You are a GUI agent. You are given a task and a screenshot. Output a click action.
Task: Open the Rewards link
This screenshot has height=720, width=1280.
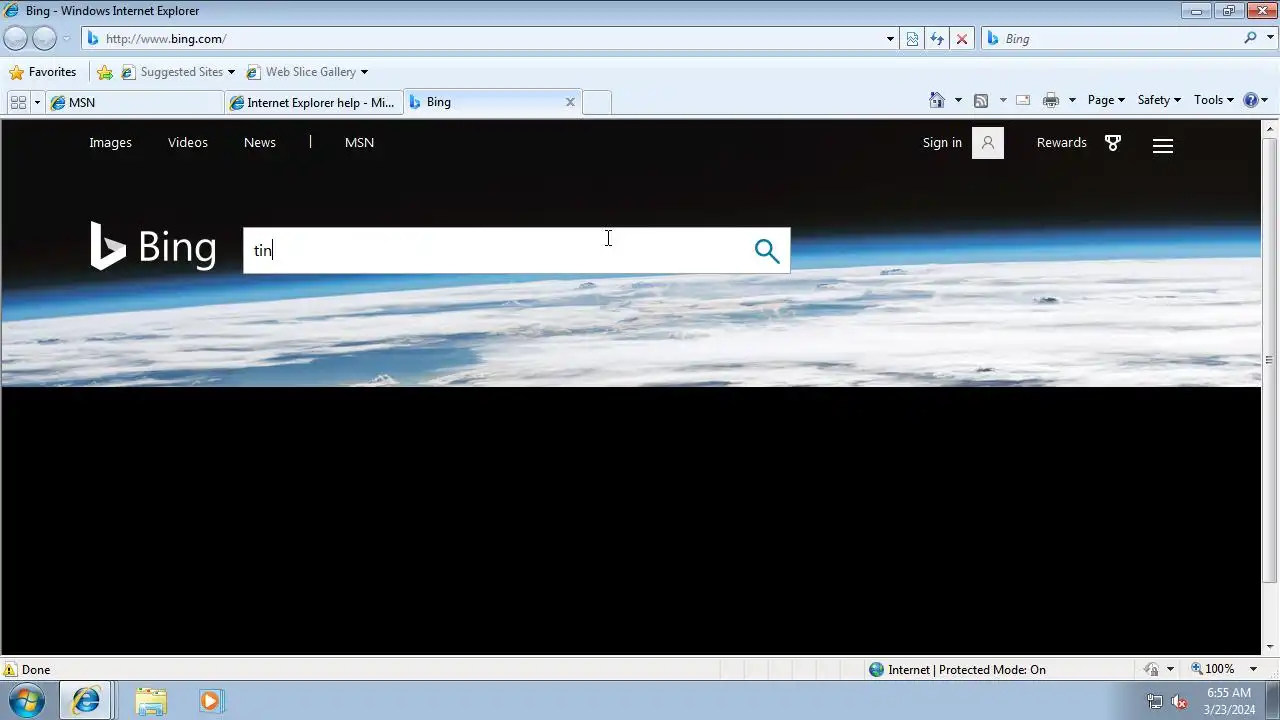1062,142
